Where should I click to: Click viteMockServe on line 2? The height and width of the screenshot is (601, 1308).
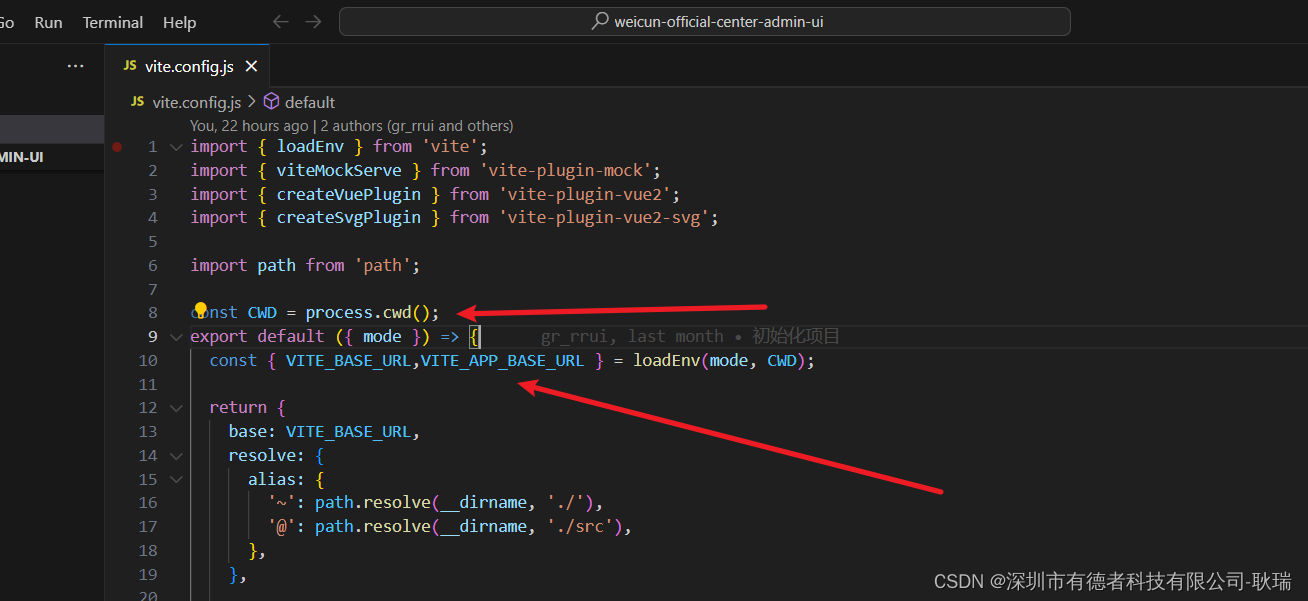pos(338,170)
